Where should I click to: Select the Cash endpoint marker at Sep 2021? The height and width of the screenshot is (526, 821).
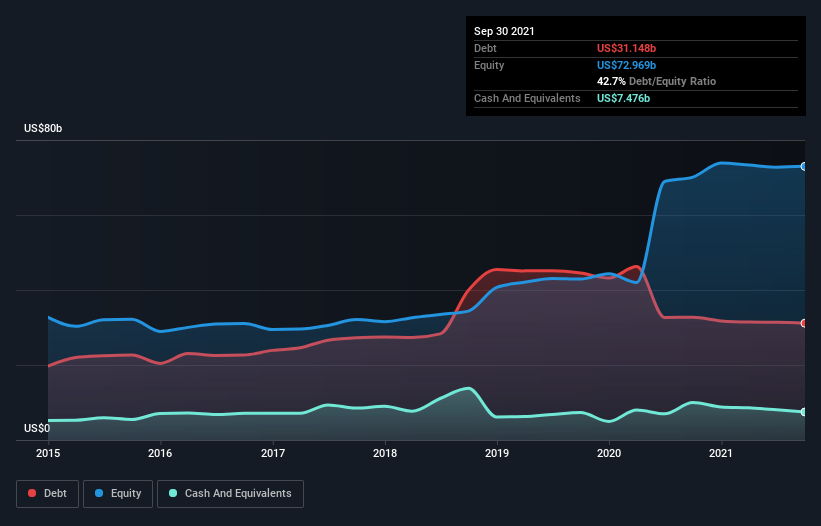click(x=804, y=412)
